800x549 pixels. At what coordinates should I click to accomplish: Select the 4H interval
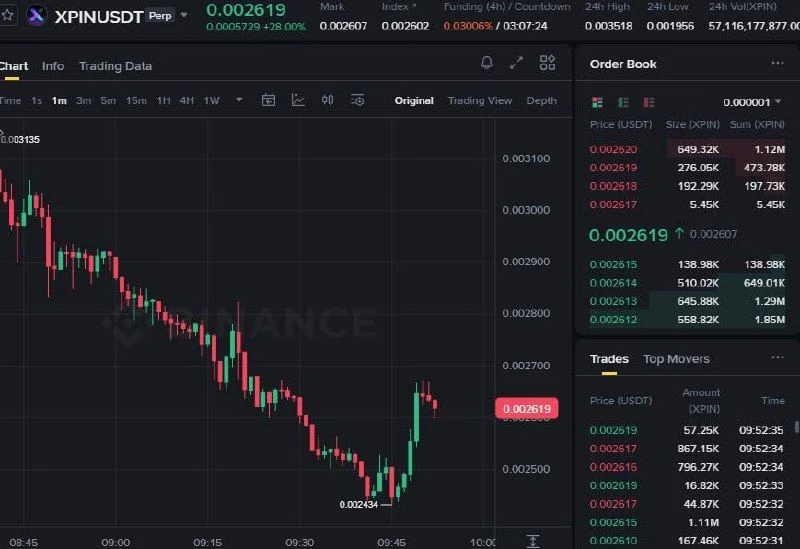(x=187, y=101)
